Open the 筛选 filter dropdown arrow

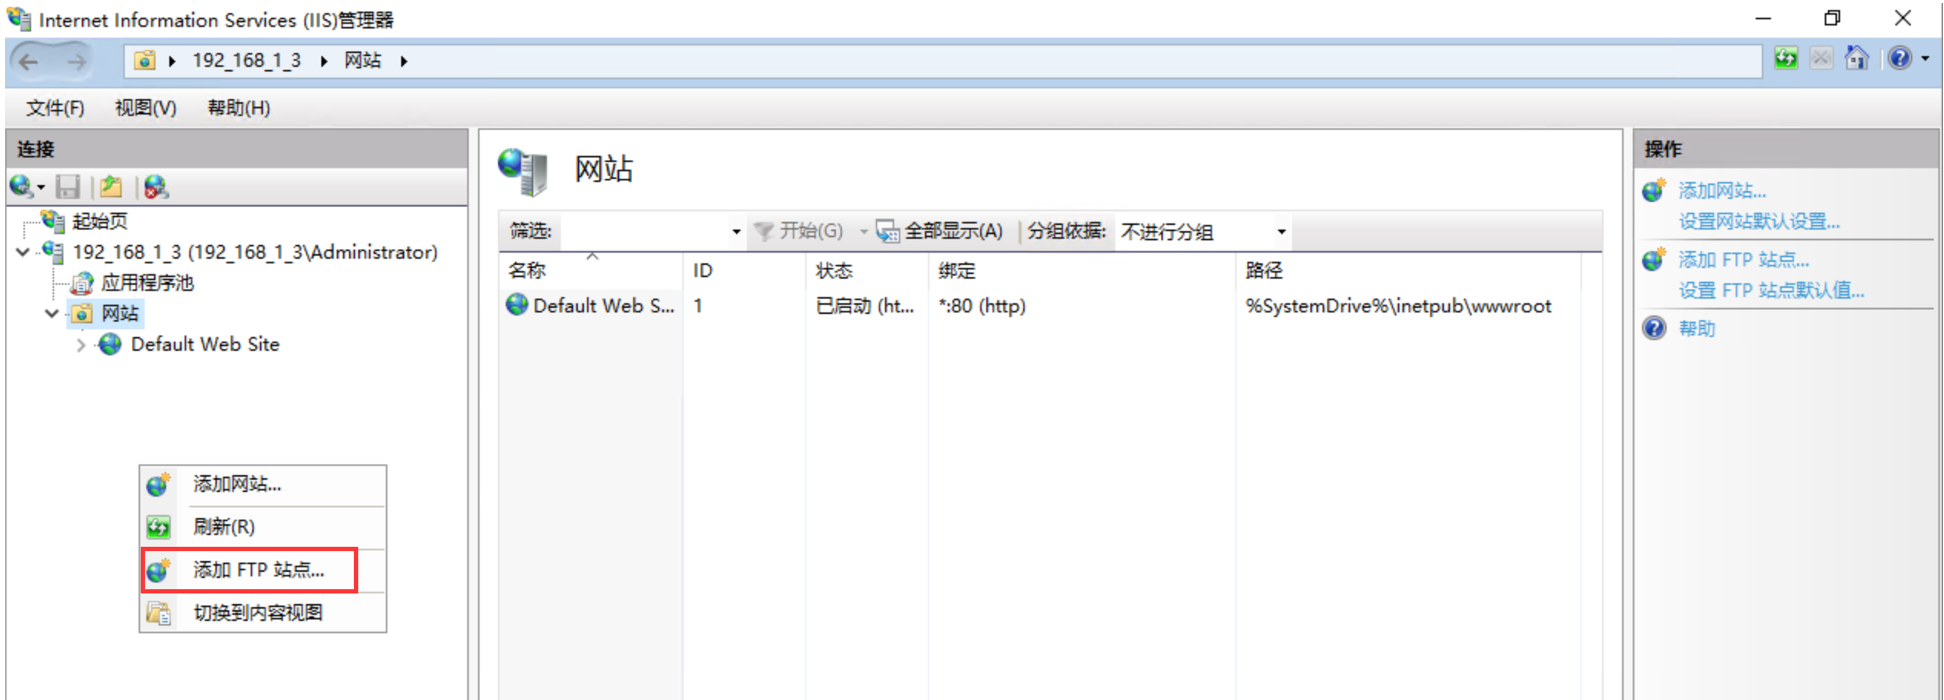pos(737,232)
